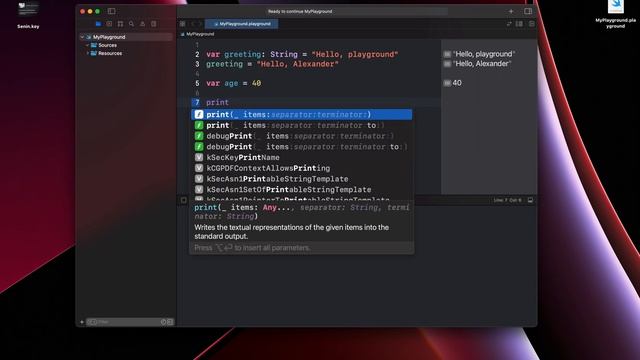
Task: Click the line 7 run marker in the gutter
Action: (197, 102)
